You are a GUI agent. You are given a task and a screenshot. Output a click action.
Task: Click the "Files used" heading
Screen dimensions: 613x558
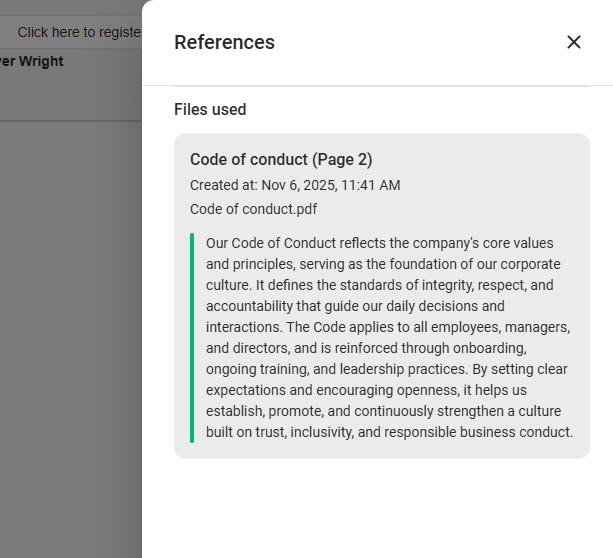pos(210,110)
